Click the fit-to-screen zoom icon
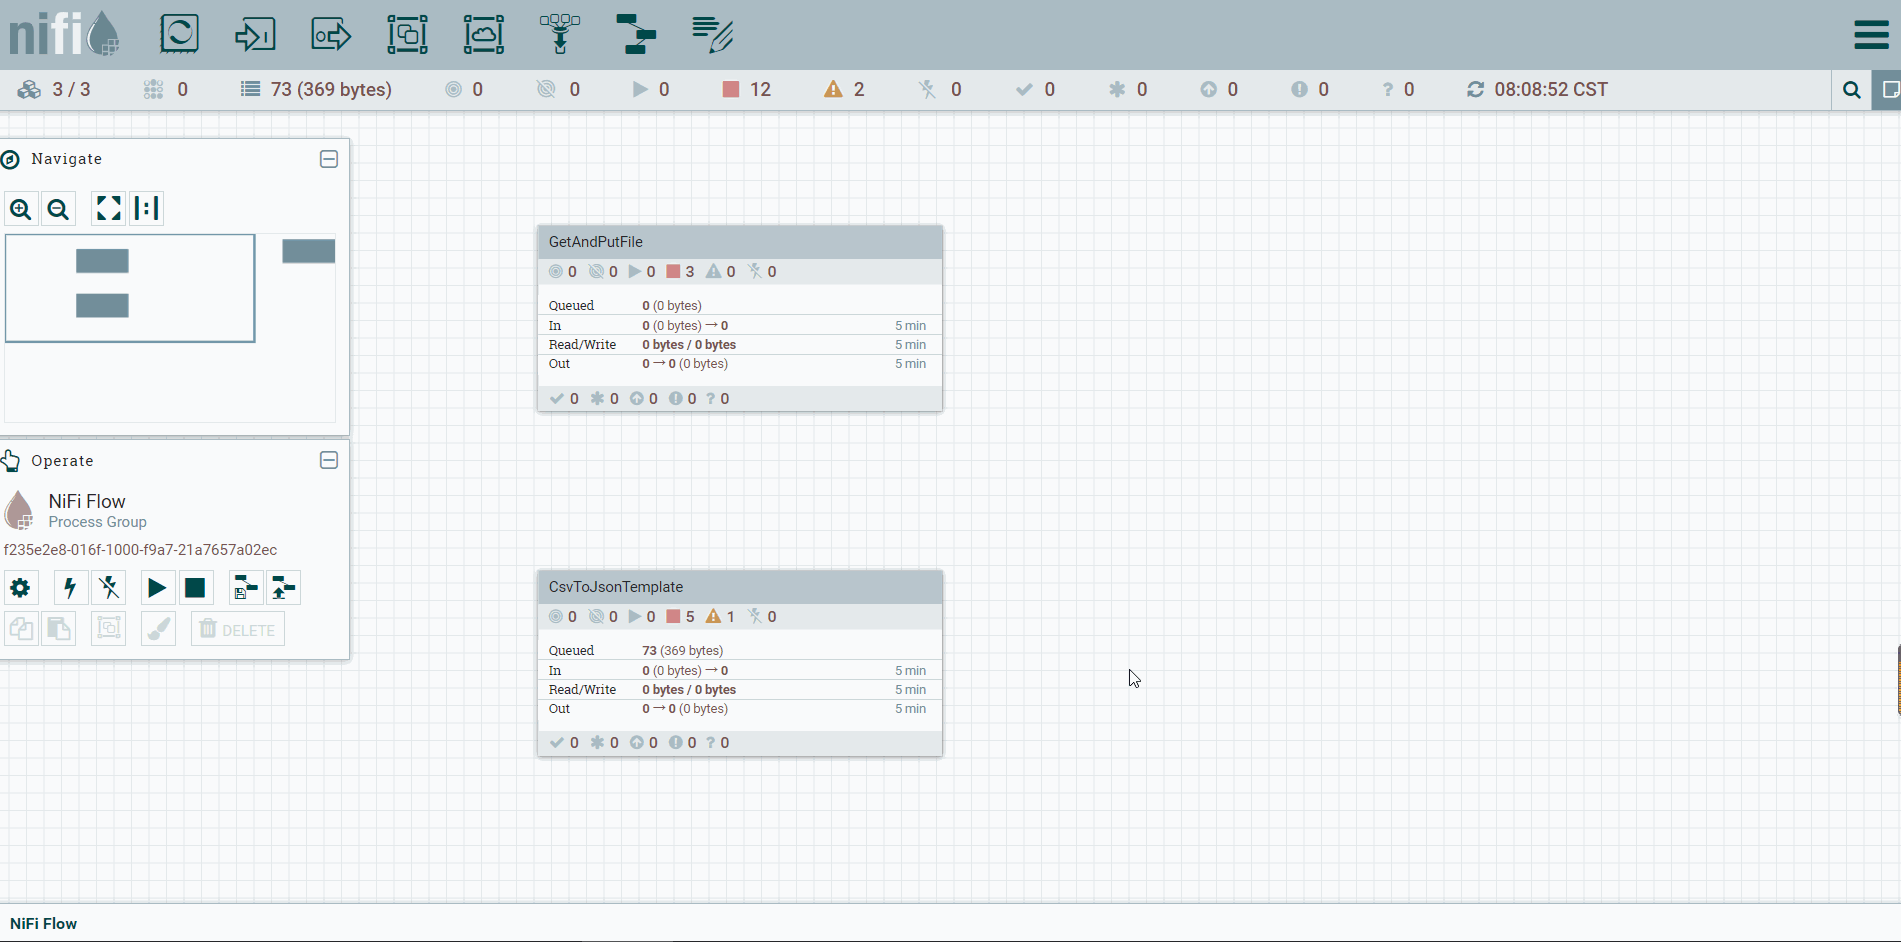 (108, 208)
